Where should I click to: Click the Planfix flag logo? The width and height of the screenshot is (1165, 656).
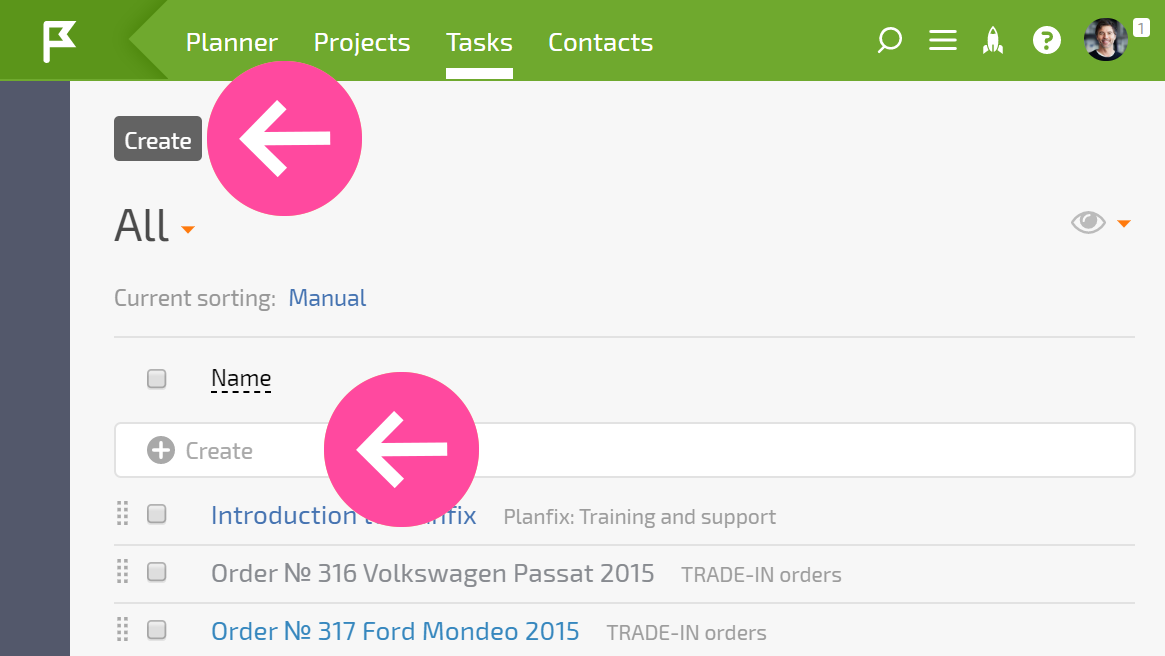point(59,41)
